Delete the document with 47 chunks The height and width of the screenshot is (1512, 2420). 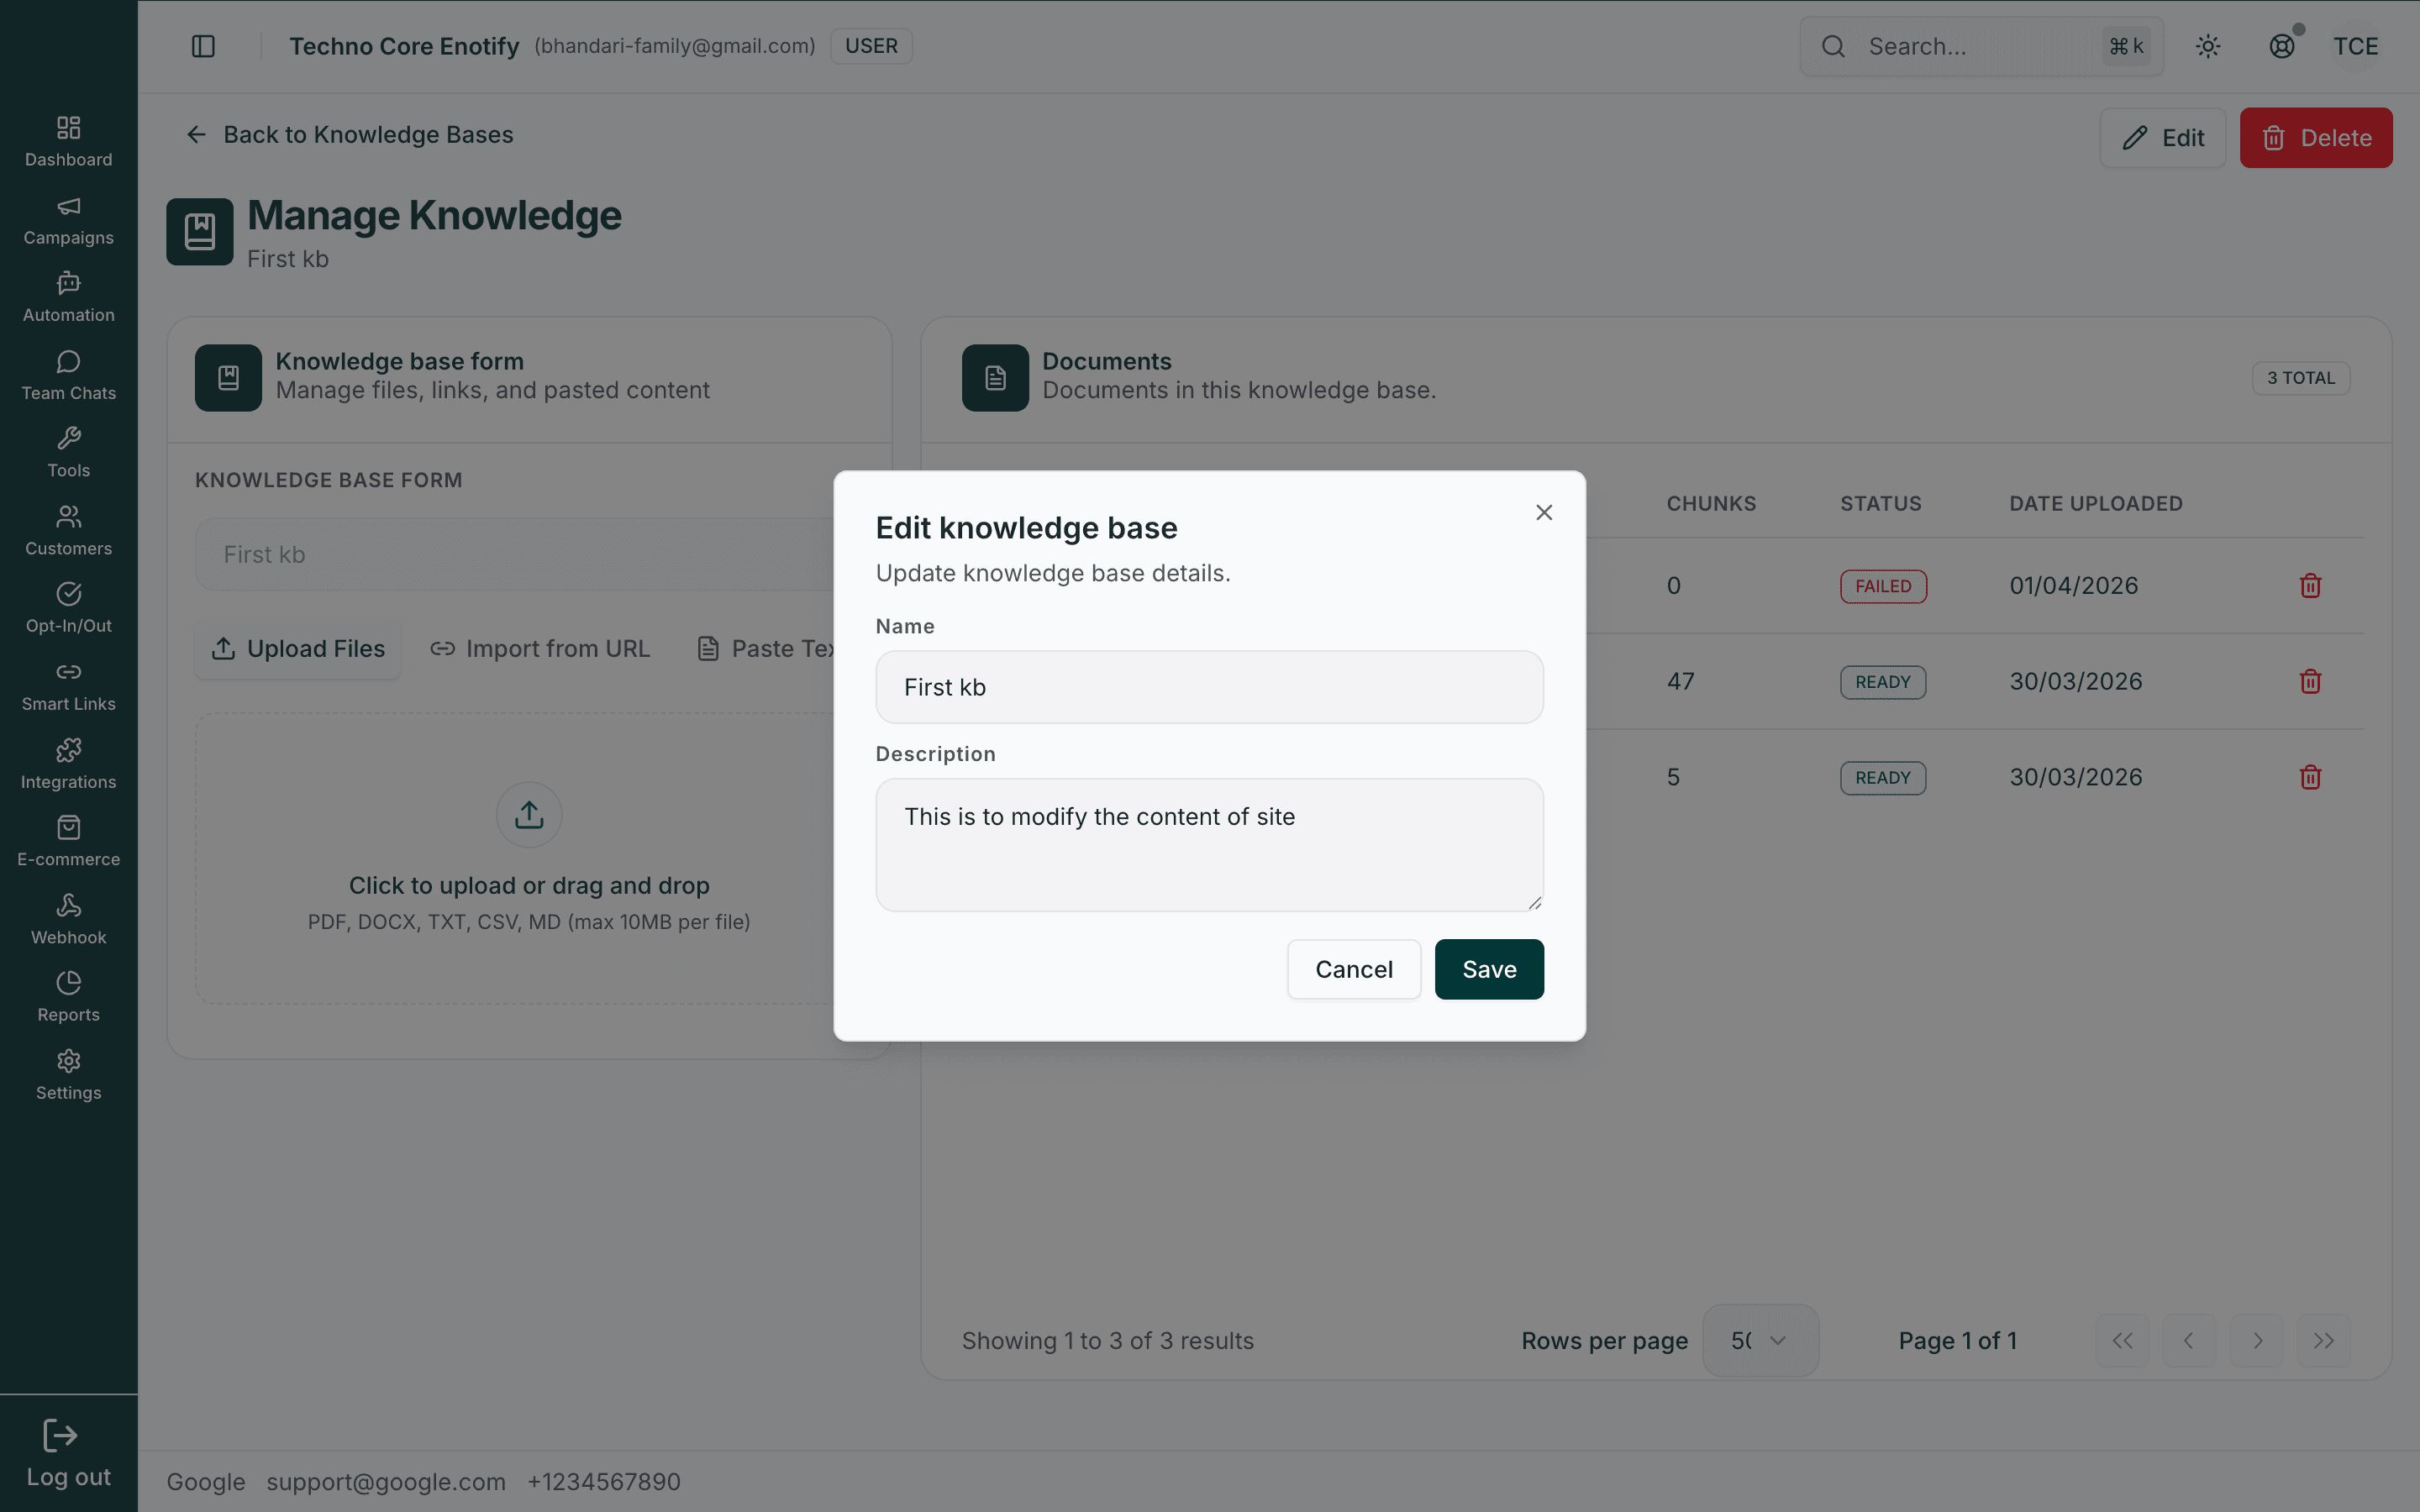(2310, 681)
